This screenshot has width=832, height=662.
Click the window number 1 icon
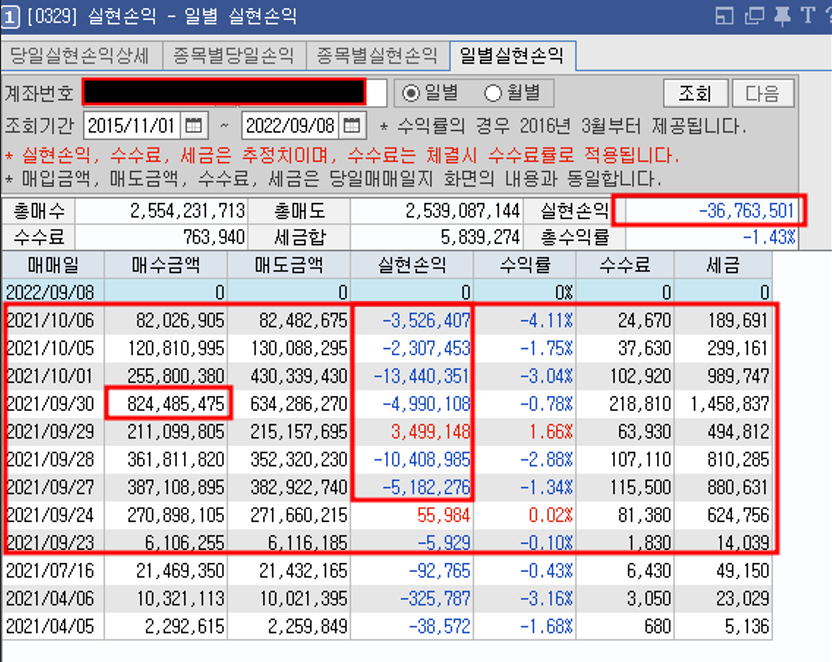pos(10,16)
